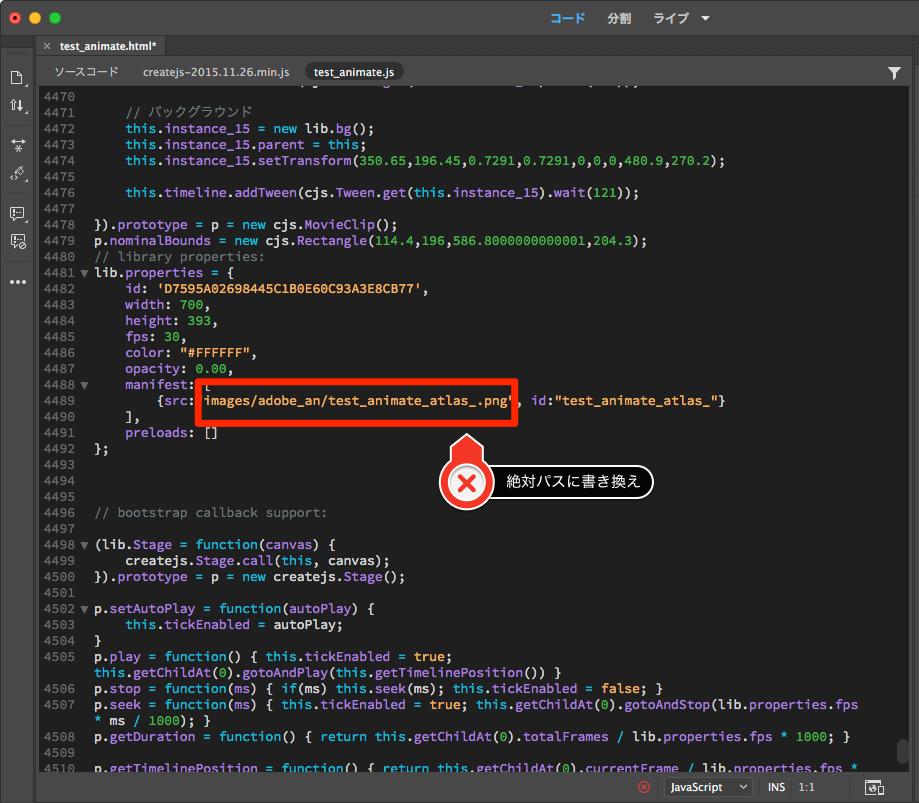This screenshot has width=919, height=803.
Task: Click the Apply Comment icon
Action: (17, 213)
